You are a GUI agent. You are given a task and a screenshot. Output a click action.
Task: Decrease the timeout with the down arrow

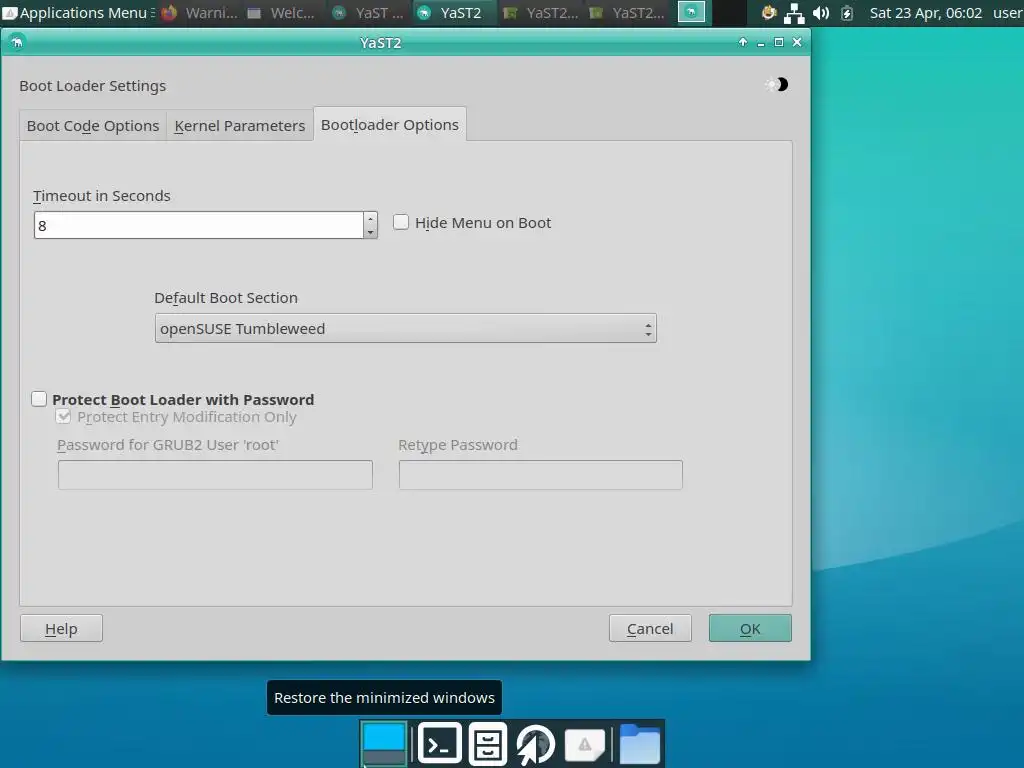tap(370, 232)
